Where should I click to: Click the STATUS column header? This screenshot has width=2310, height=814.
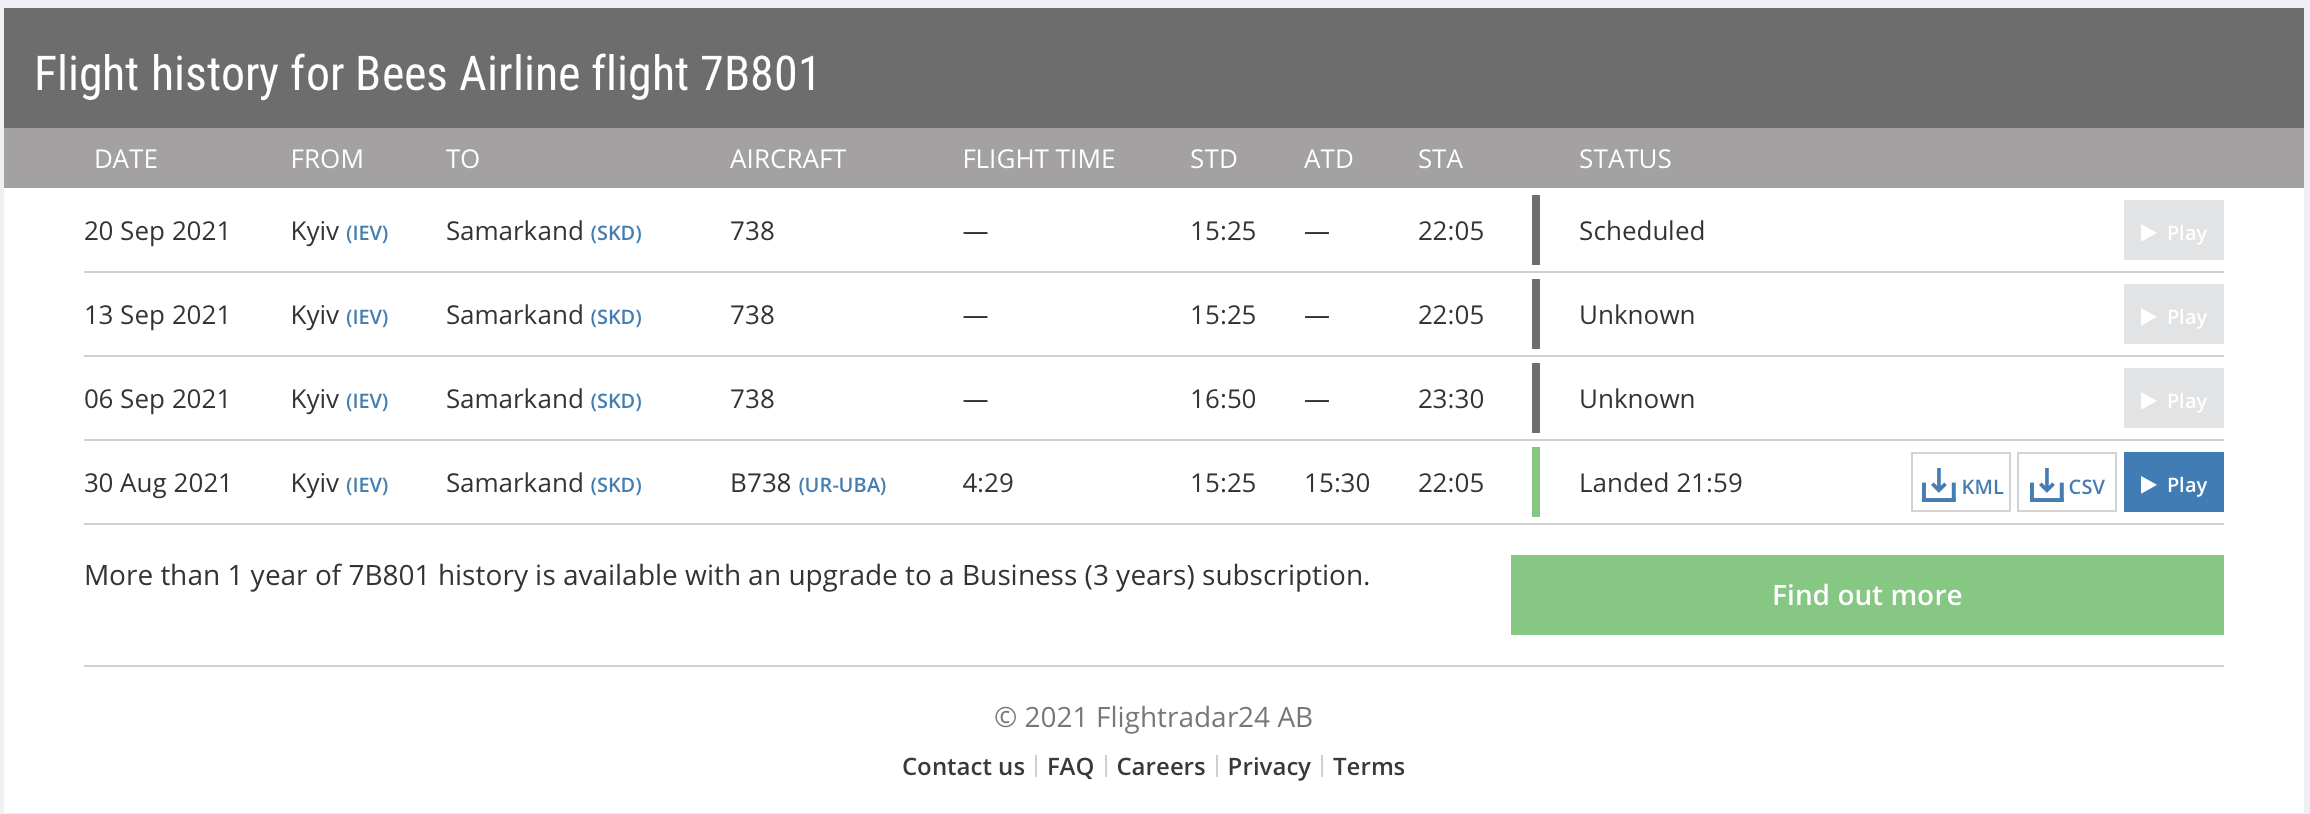point(1625,159)
